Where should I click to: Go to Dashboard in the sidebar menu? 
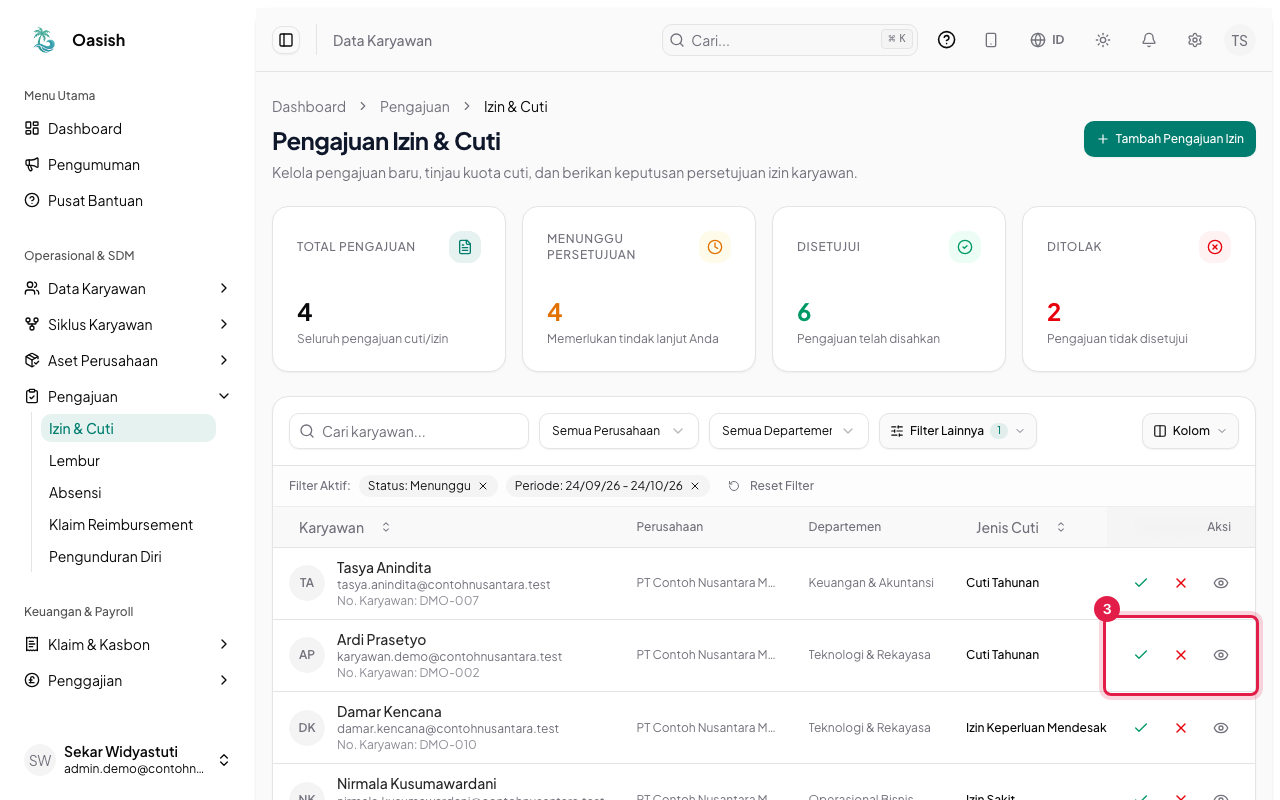128,129
